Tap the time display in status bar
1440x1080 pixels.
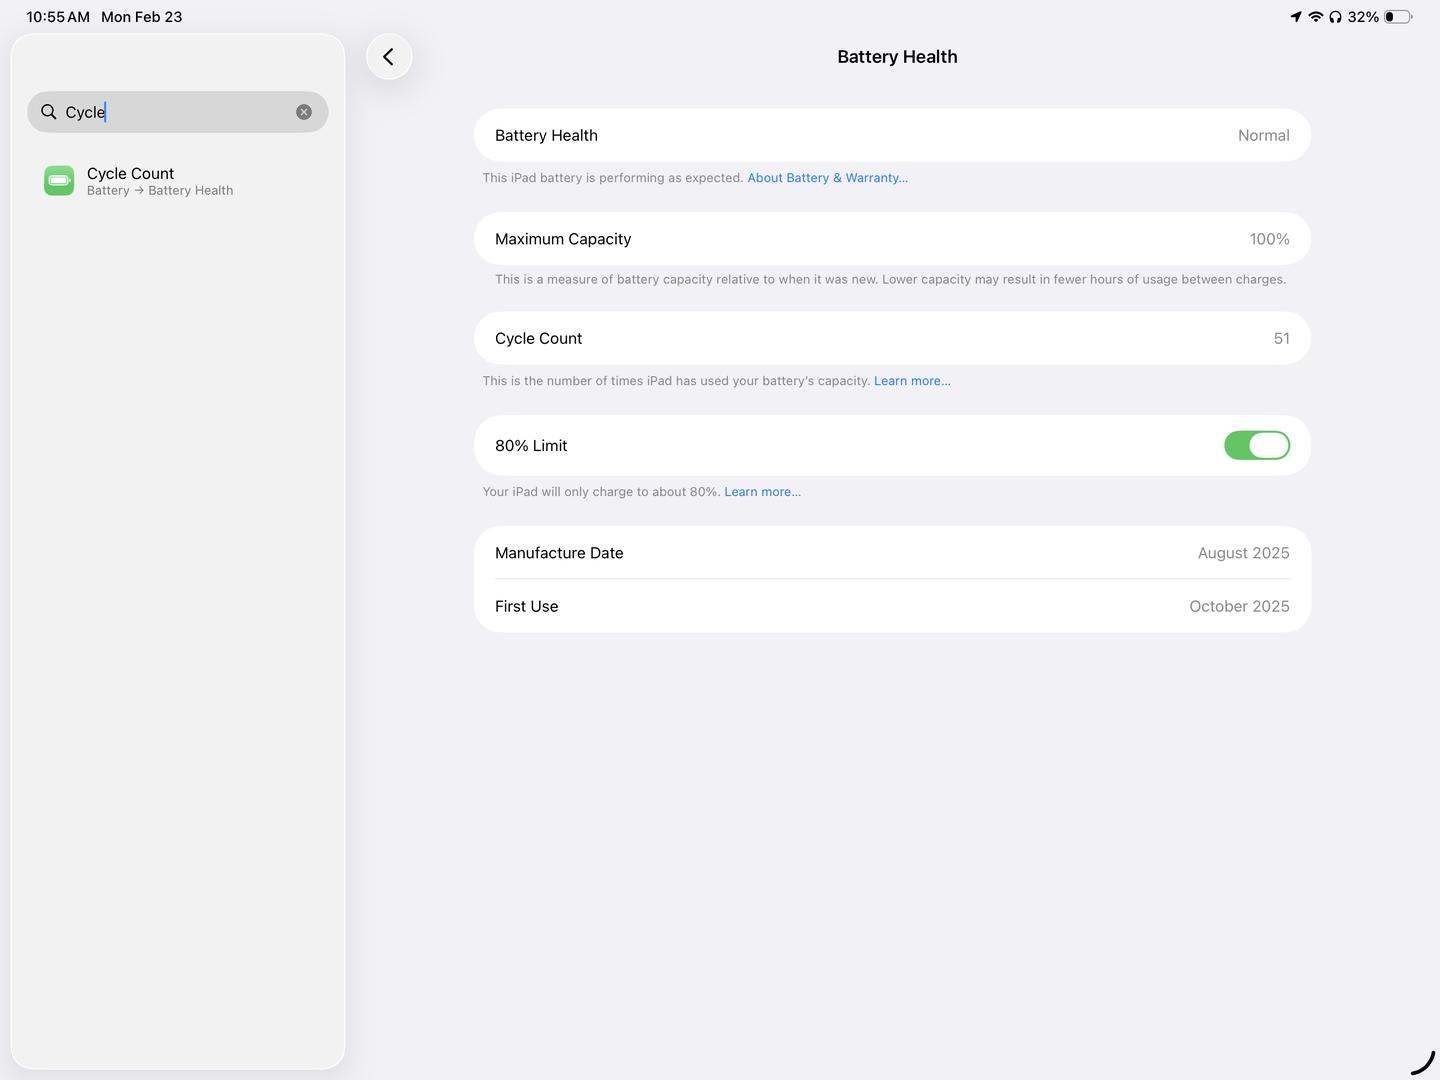pyautogui.click(x=58, y=17)
